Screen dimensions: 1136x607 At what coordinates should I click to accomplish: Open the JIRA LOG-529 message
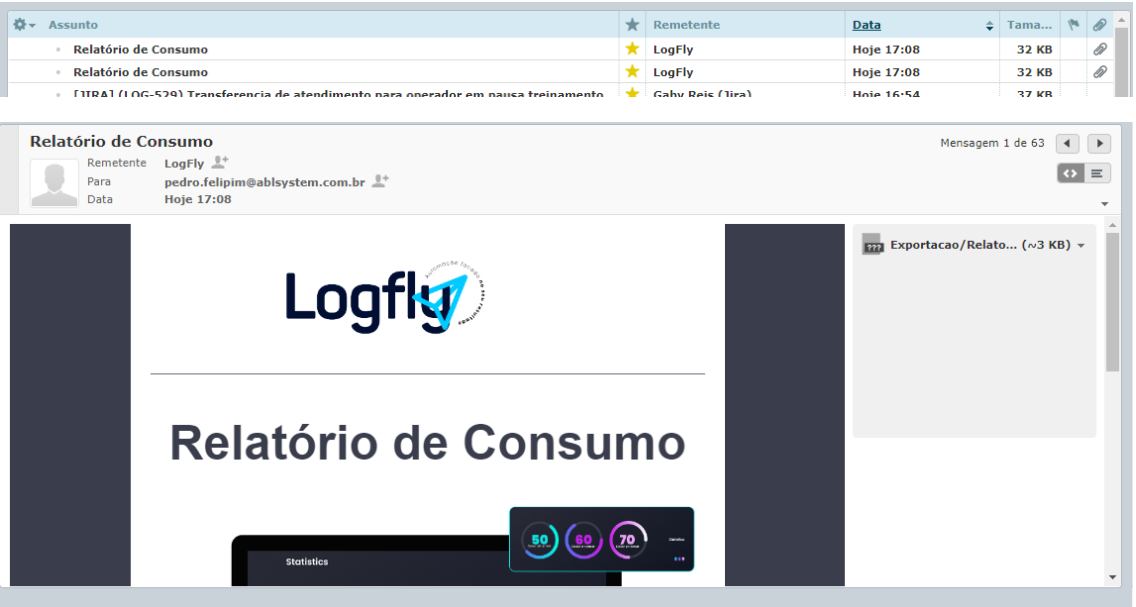point(338,93)
